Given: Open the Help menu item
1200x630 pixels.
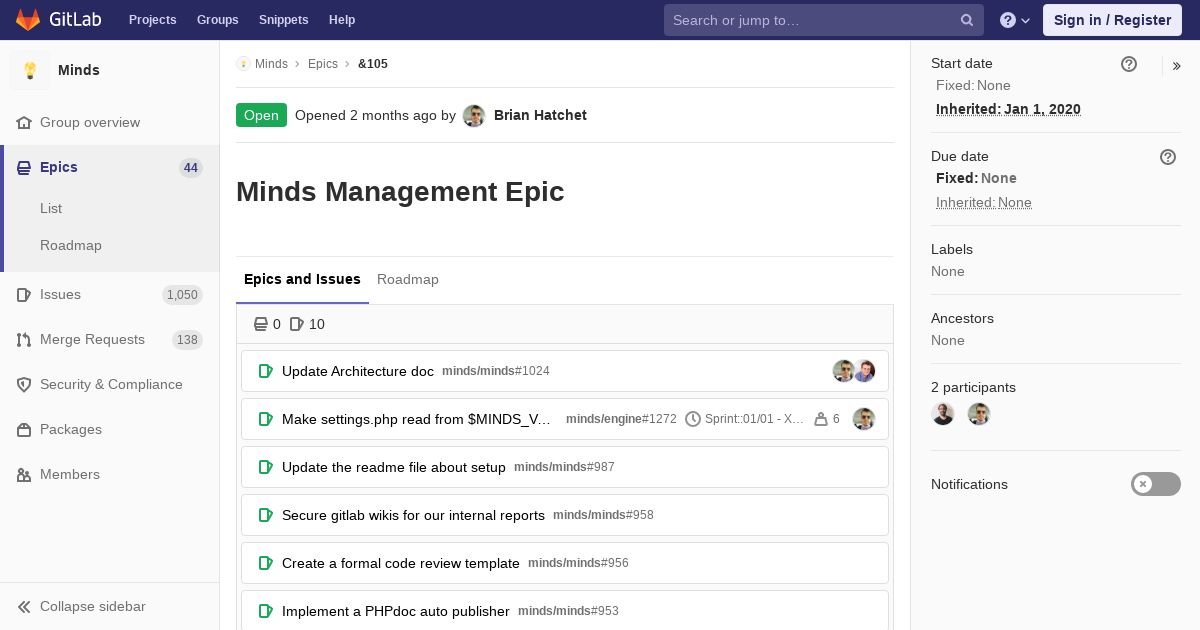Looking at the screenshot, I should 342,20.
